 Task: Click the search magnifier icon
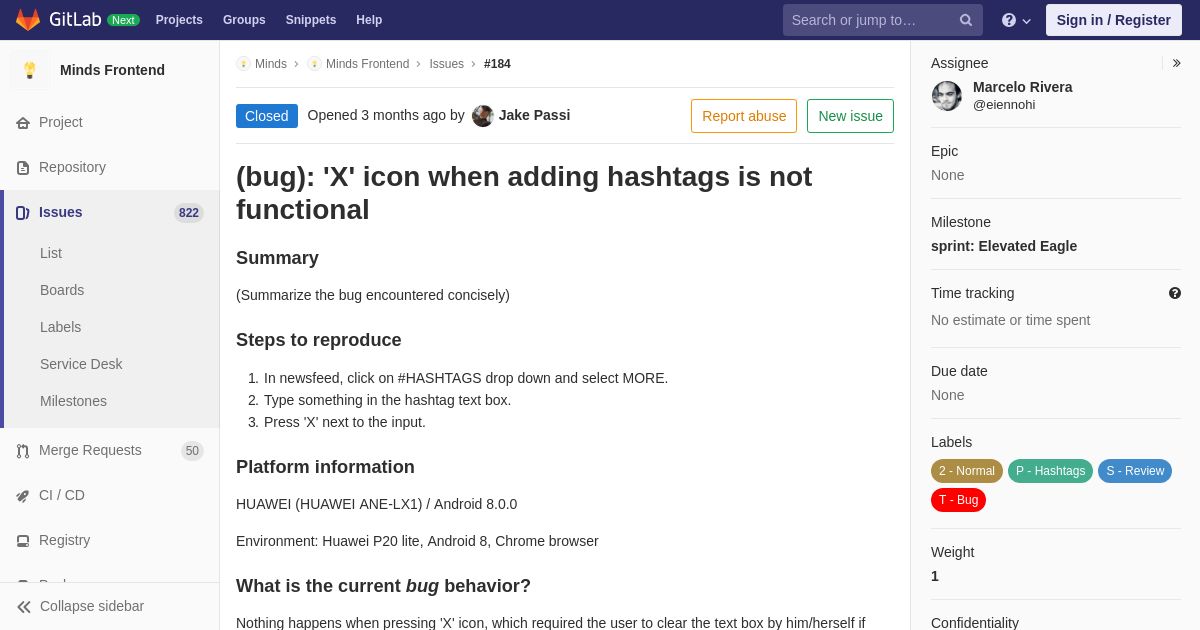tap(966, 20)
